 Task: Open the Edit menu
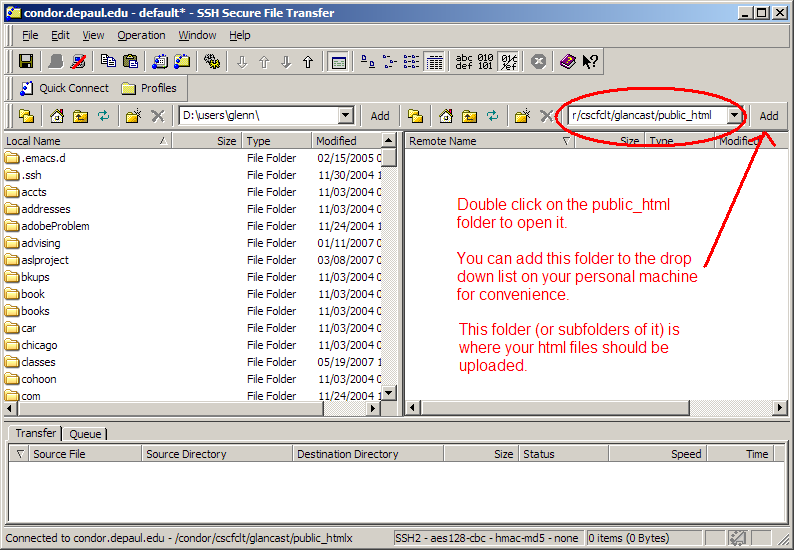(60, 35)
